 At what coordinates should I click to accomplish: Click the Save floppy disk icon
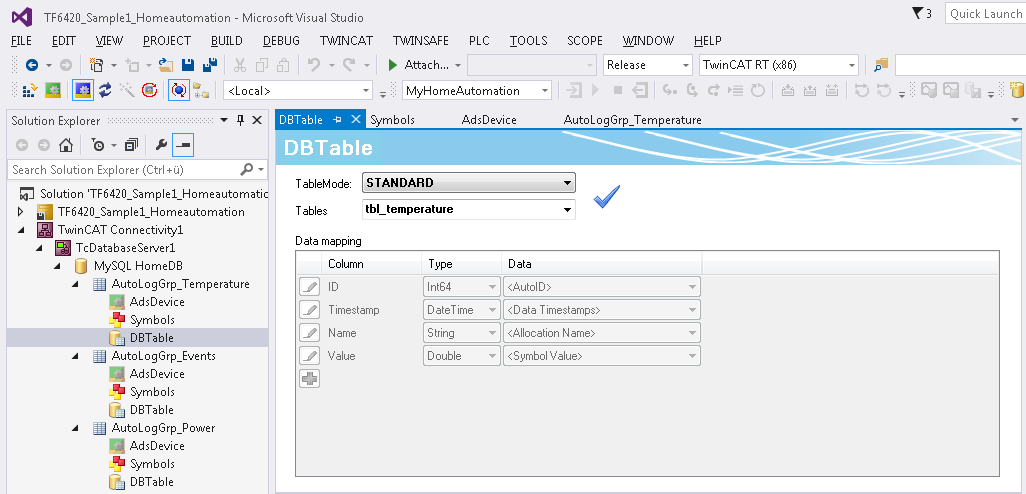click(x=188, y=65)
